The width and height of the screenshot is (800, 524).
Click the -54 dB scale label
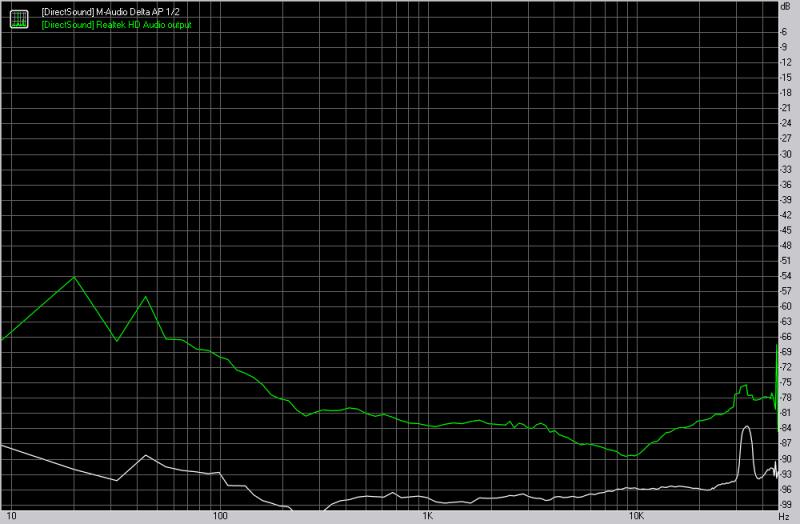(x=786, y=275)
